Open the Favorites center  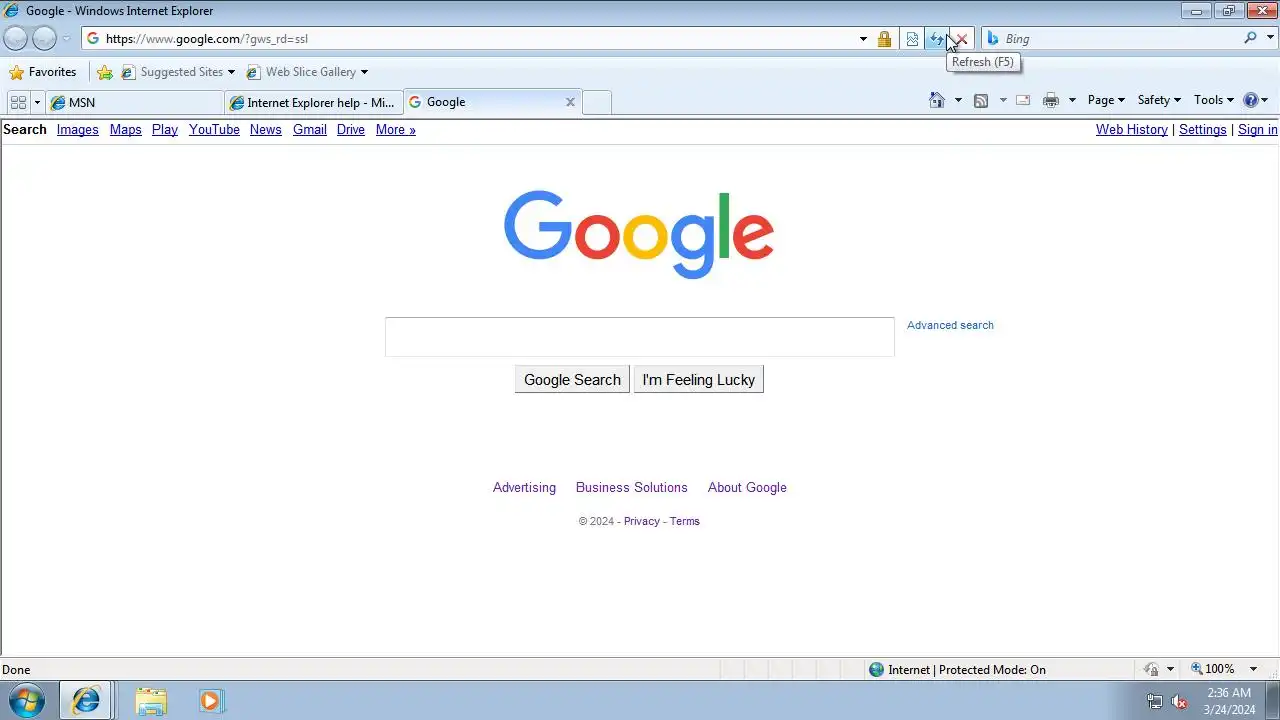[42, 72]
